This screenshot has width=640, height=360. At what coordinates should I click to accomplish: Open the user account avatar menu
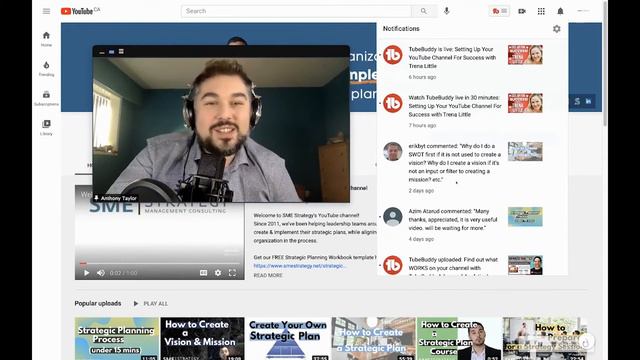[583, 11]
